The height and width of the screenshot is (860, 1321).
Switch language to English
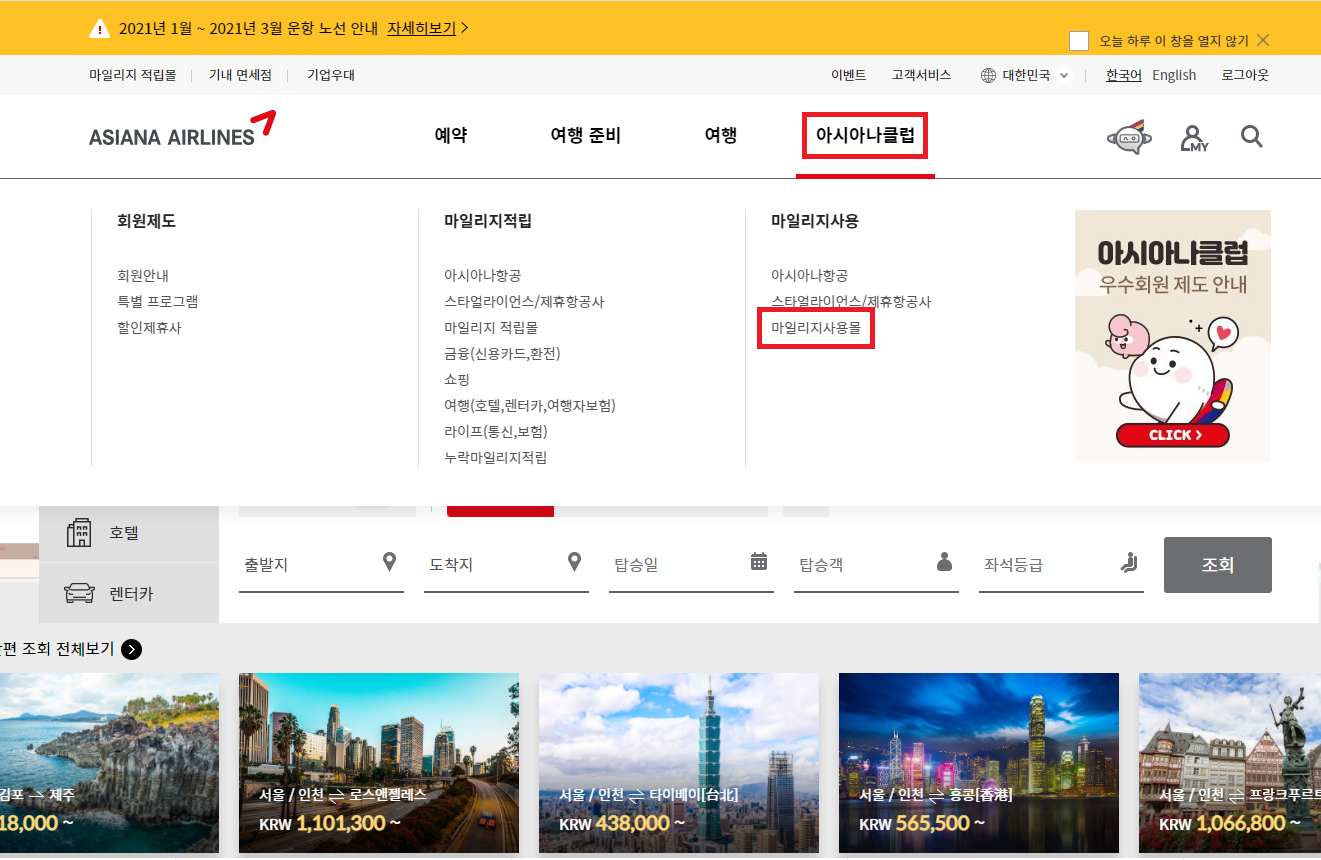[1174, 75]
